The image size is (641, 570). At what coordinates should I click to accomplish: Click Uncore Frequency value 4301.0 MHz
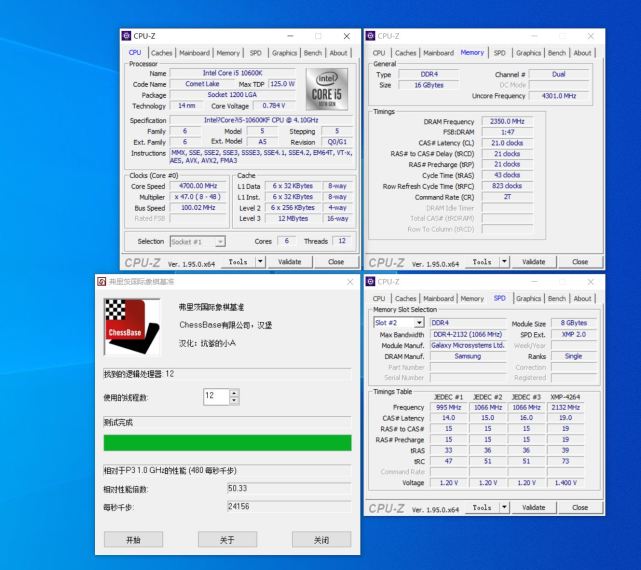click(x=559, y=96)
